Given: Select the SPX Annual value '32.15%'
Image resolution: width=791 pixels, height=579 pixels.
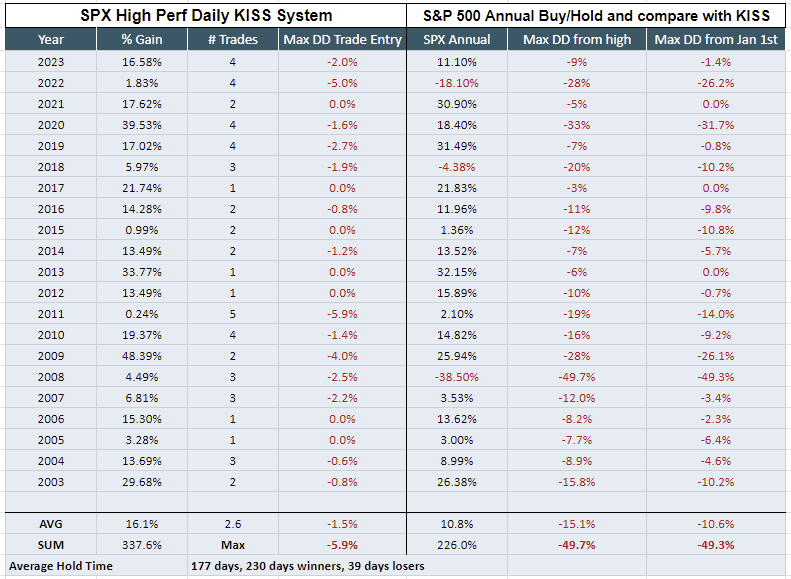Looking at the screenshot, I should [457, 272].
